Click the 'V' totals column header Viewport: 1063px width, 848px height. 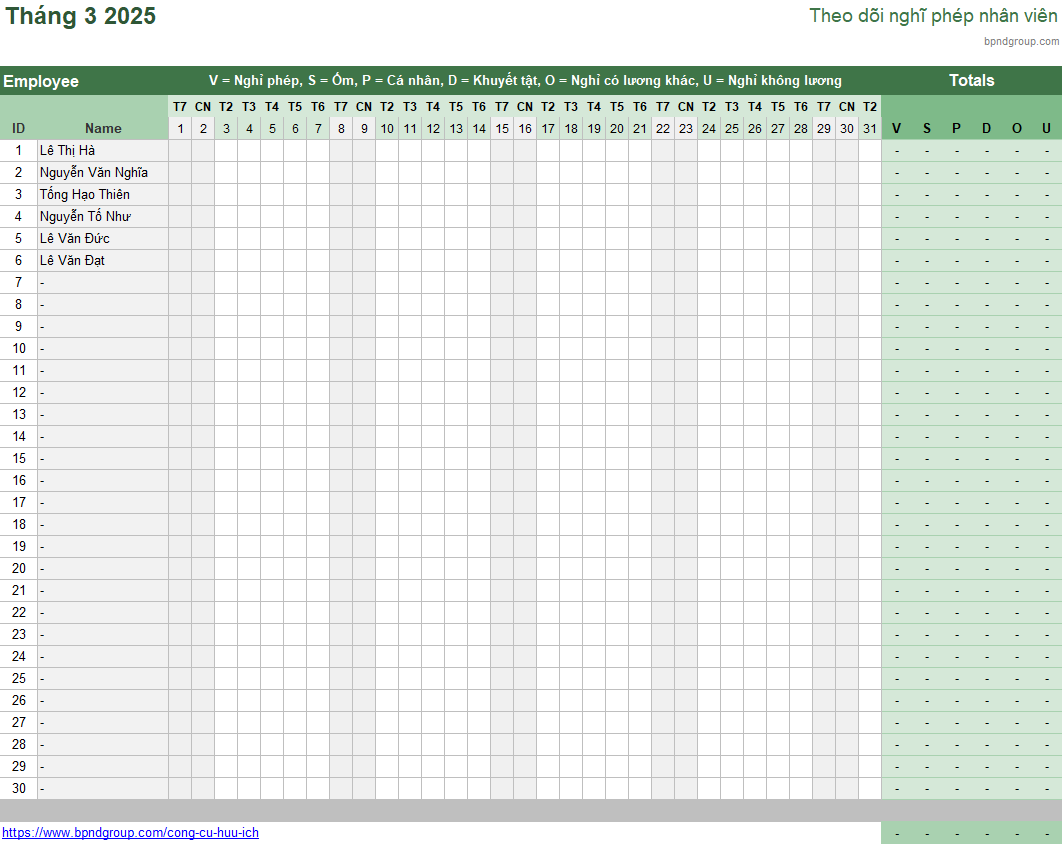[x=896, y=129]
